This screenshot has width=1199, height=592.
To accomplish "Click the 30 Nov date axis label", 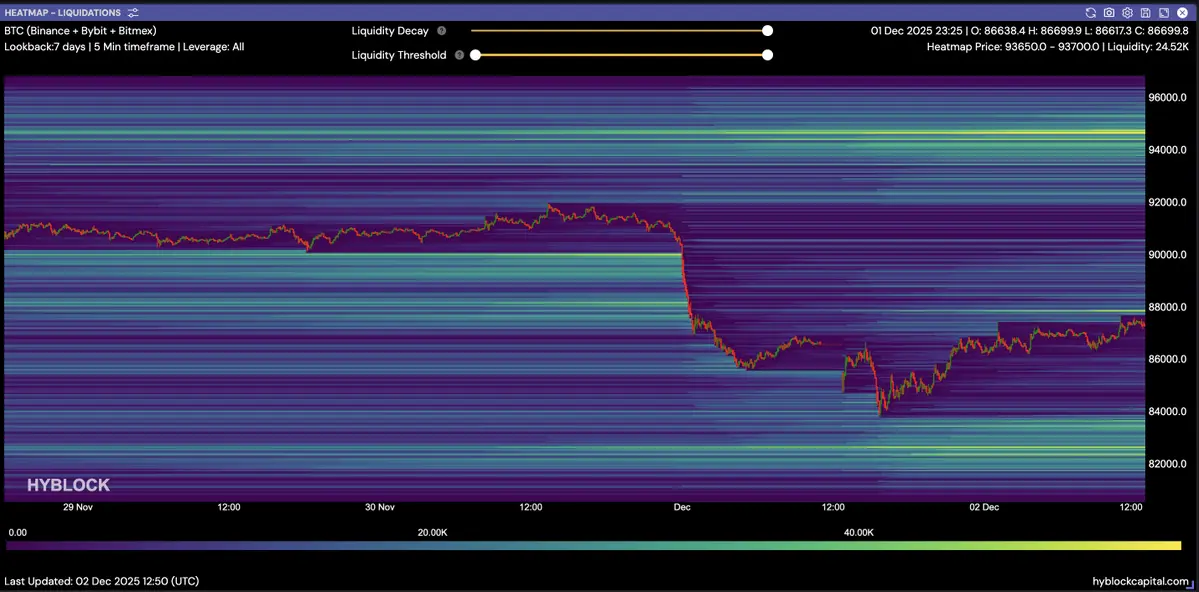I will point(380,507).
